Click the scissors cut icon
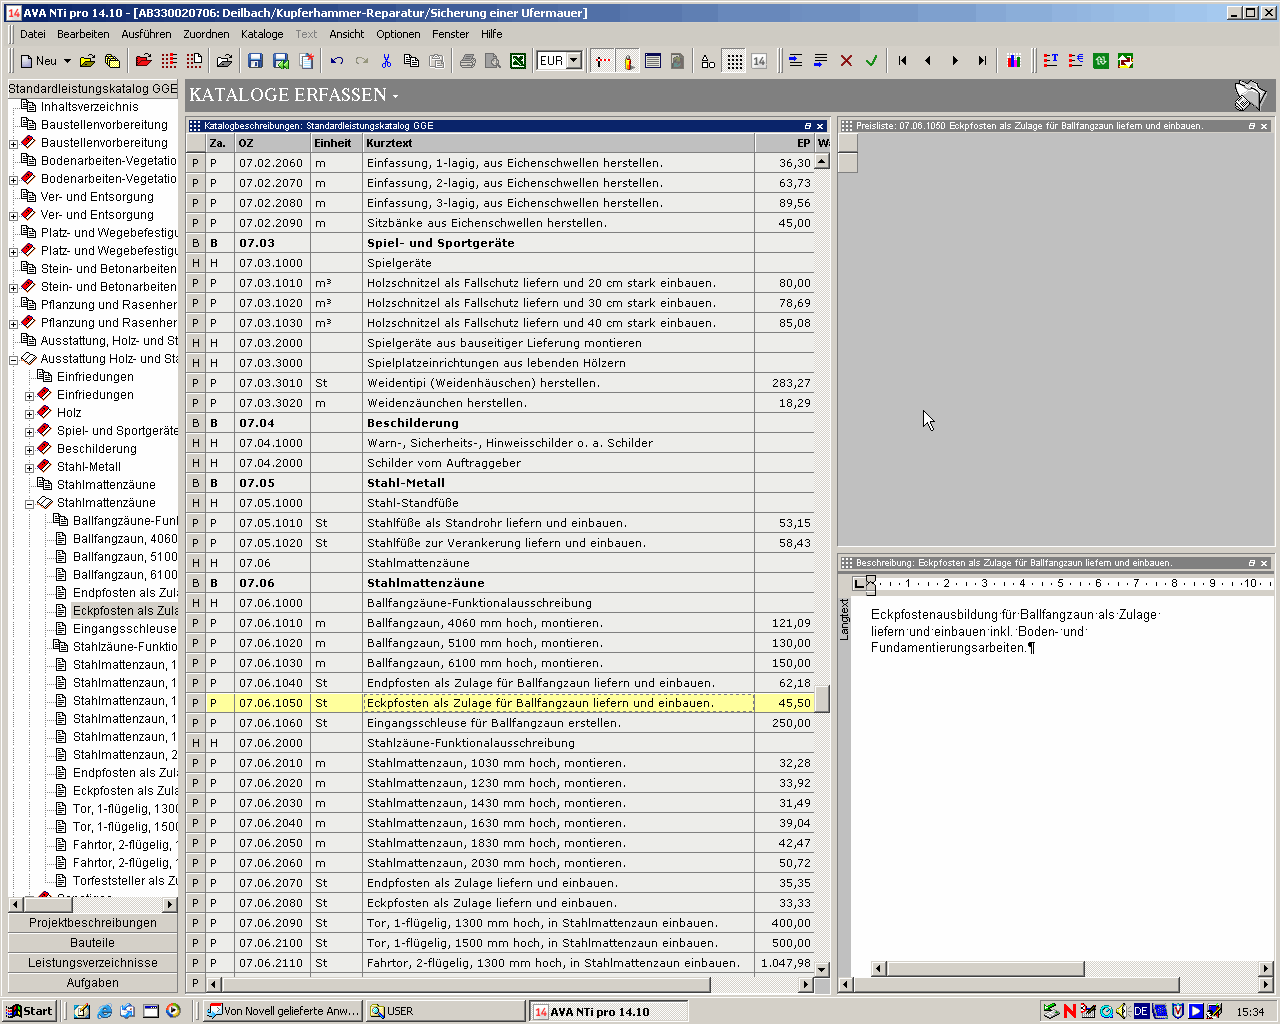Viewport: 1280px width, 1024px height. pyautogui.click(x=386, y=61)
